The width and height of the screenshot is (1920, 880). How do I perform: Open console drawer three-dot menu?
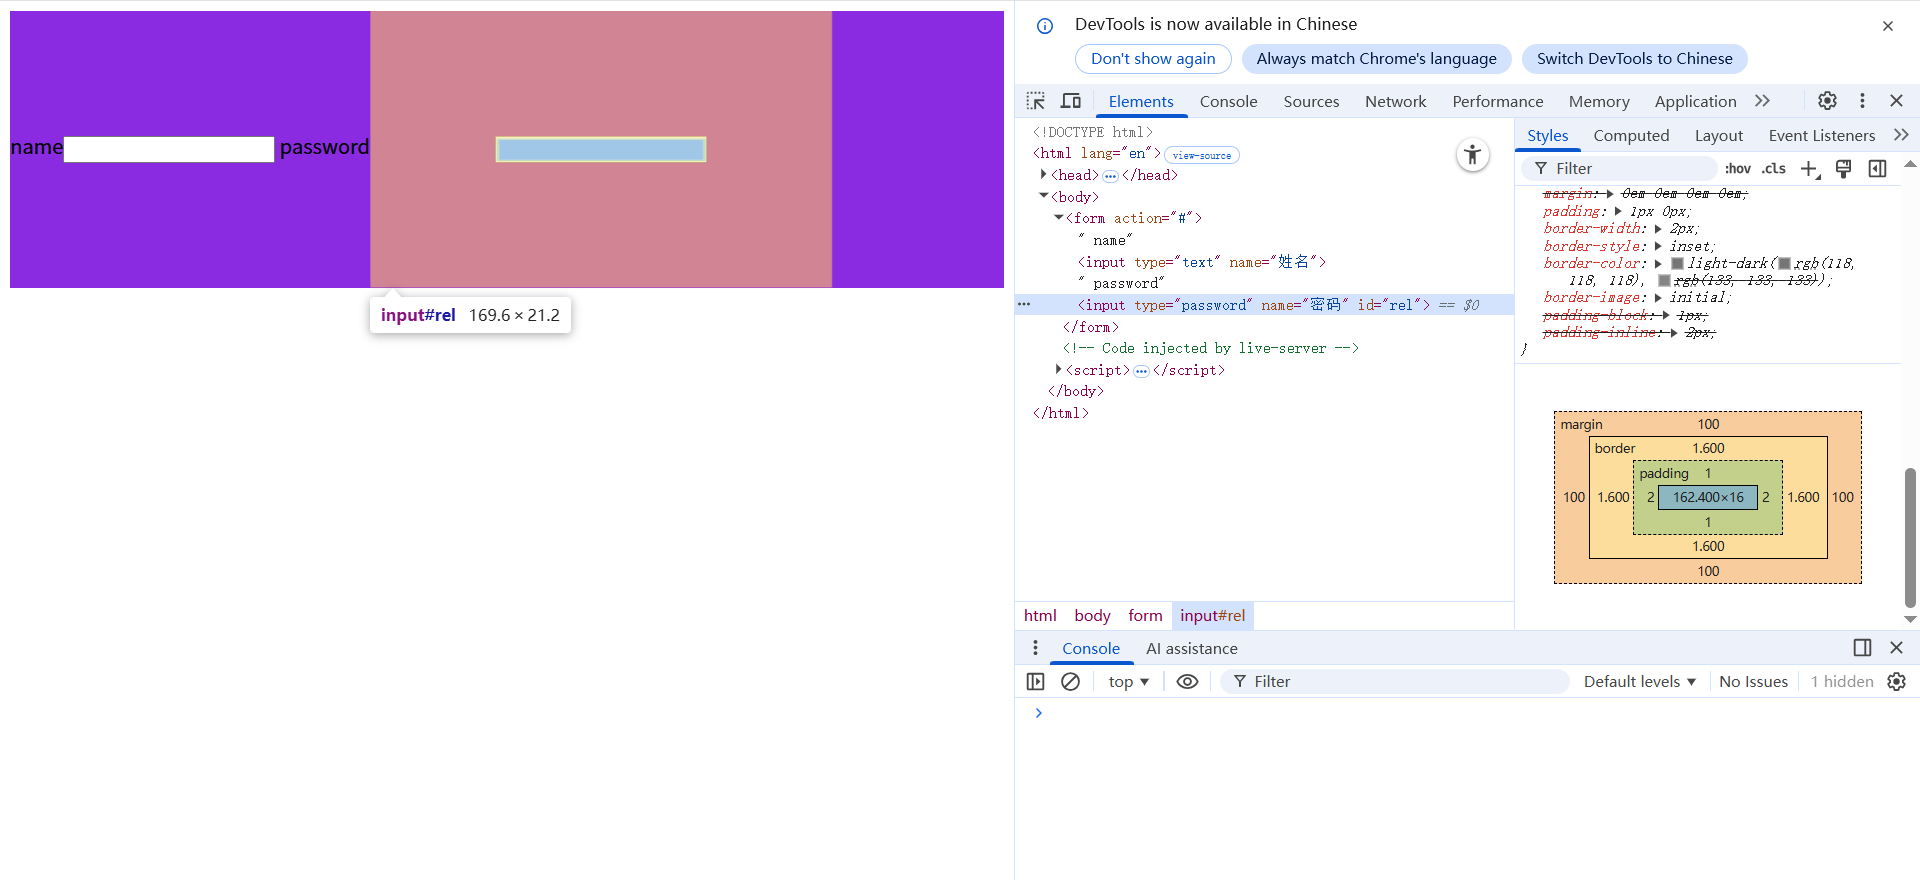pos(1035,648)
